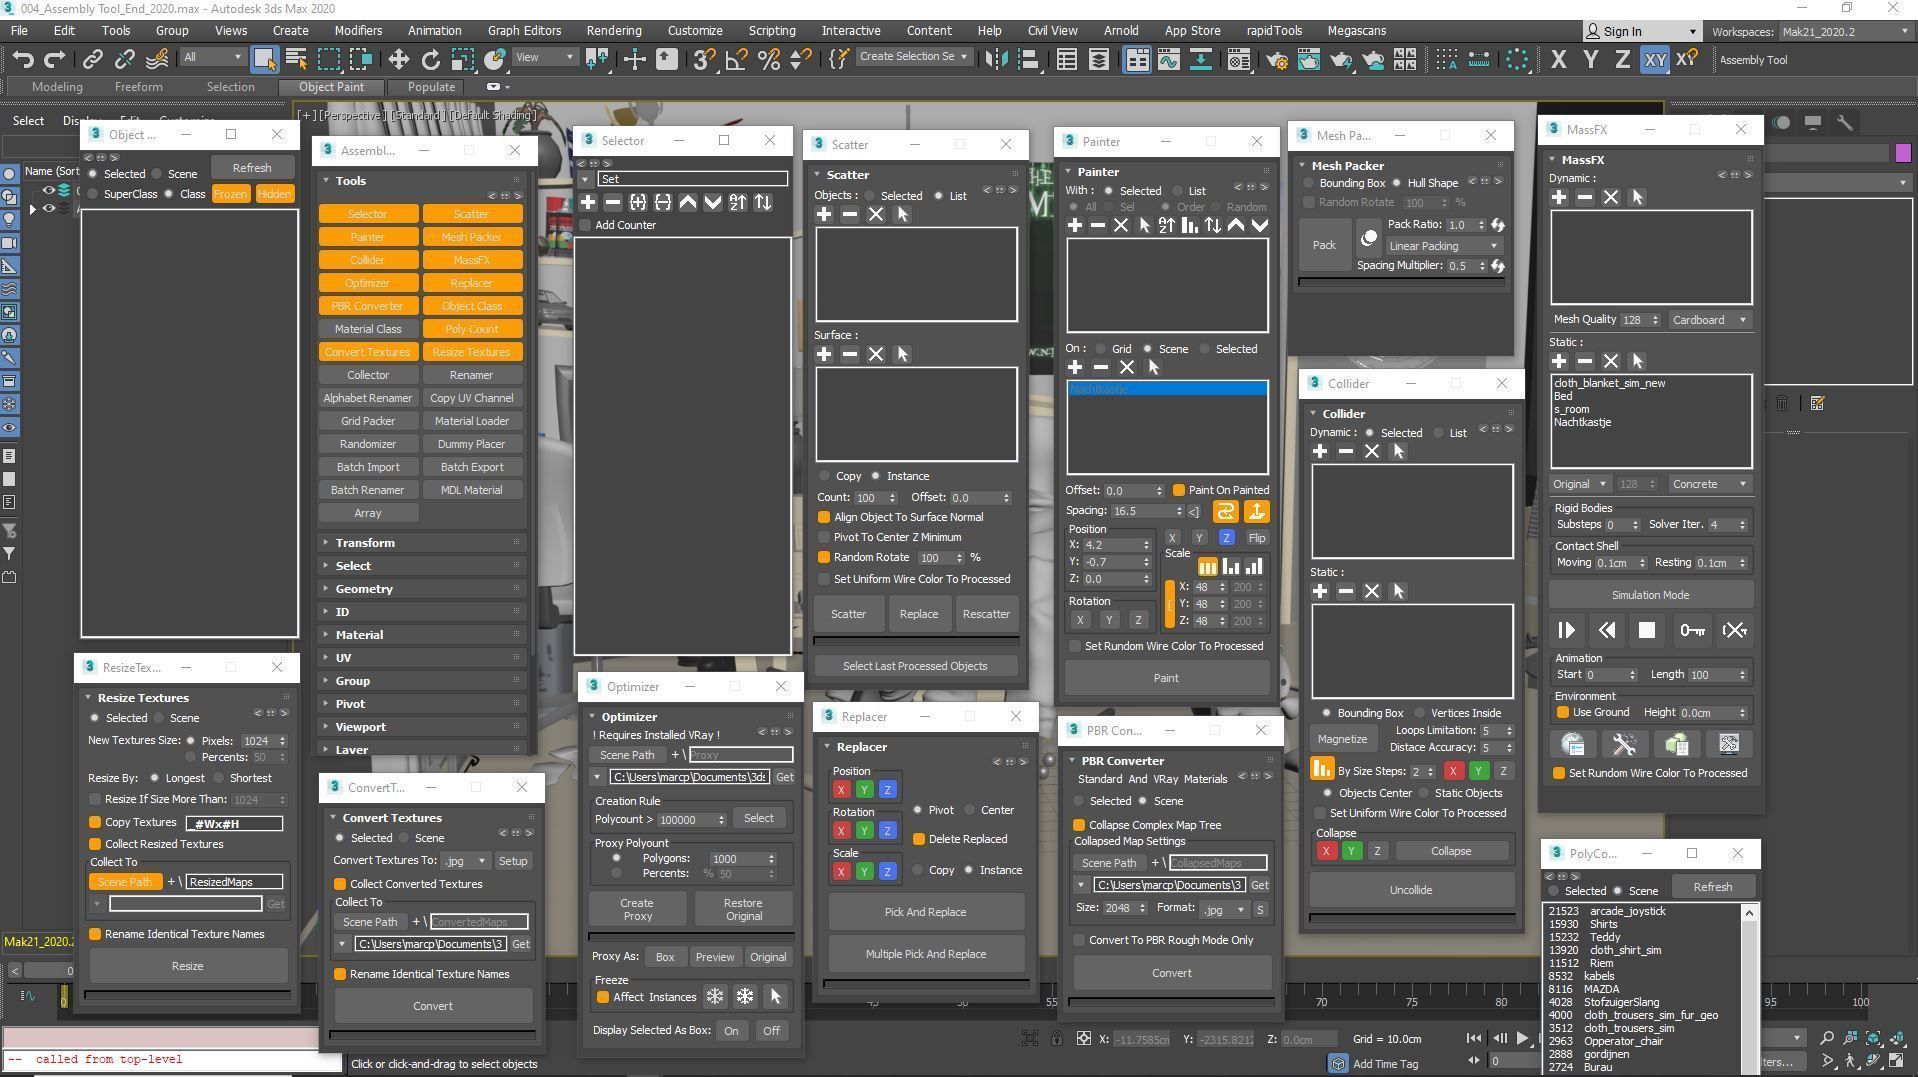
Task: Click MassFX reset simulation rewind icon
Action: pyautogui.click(x=1607, y=630)
